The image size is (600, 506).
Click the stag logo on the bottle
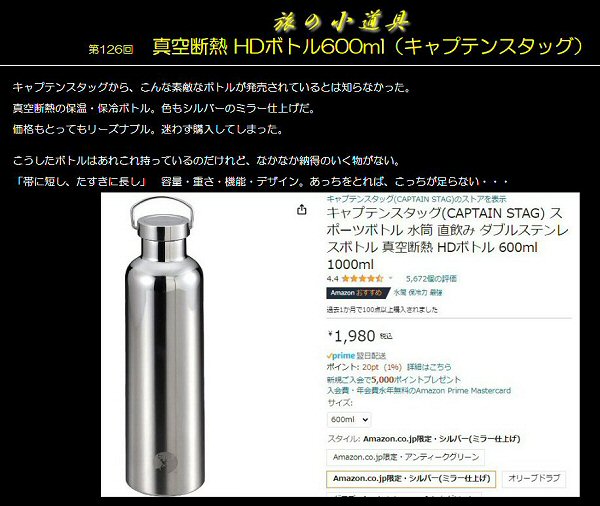point(165,461)
